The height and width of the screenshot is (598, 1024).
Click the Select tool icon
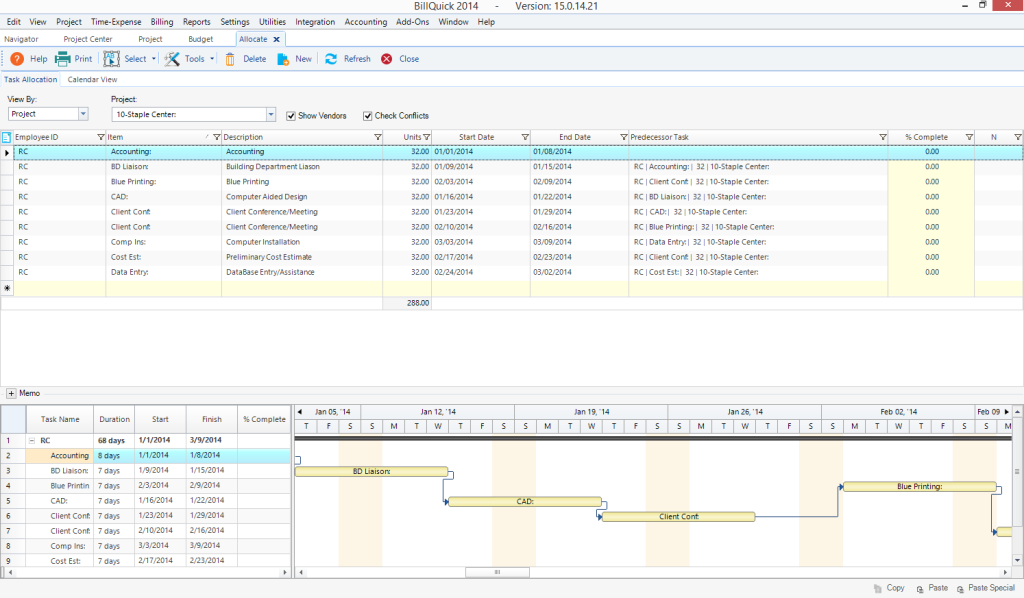point(111,59)
